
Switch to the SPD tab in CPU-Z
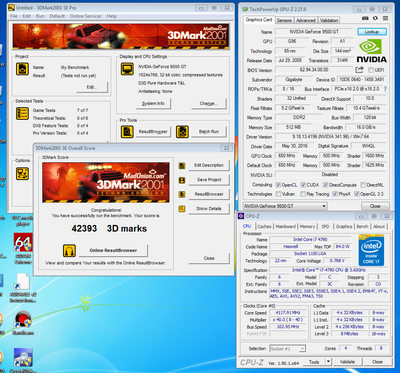325,226
